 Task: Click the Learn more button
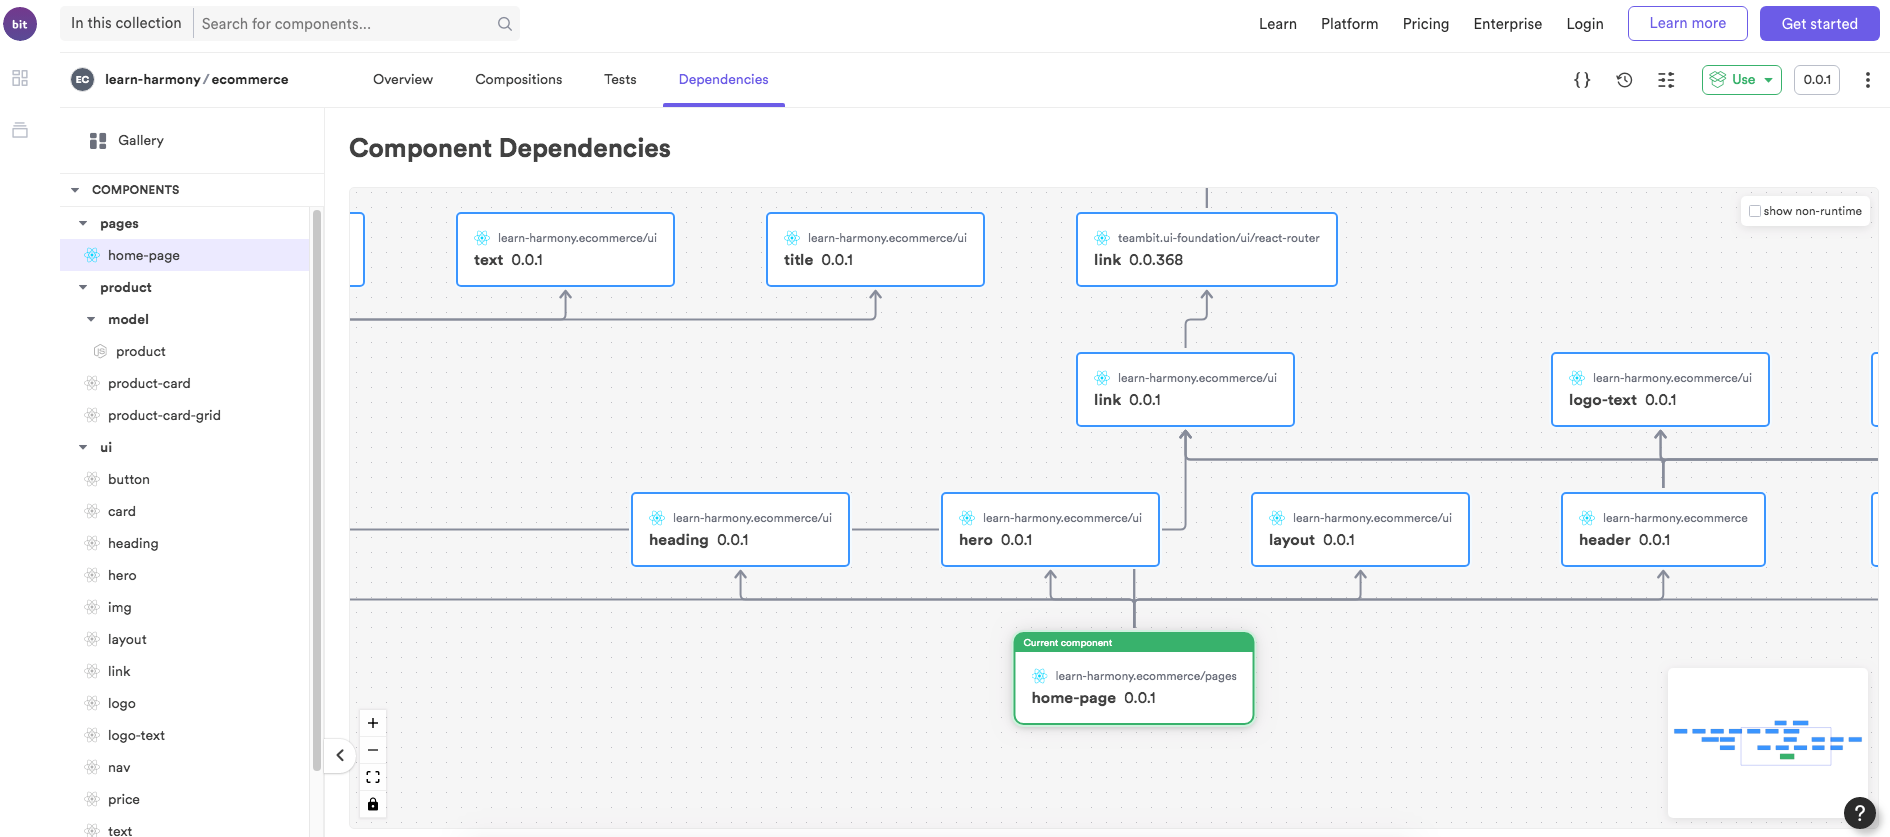tap(1687, 24)
